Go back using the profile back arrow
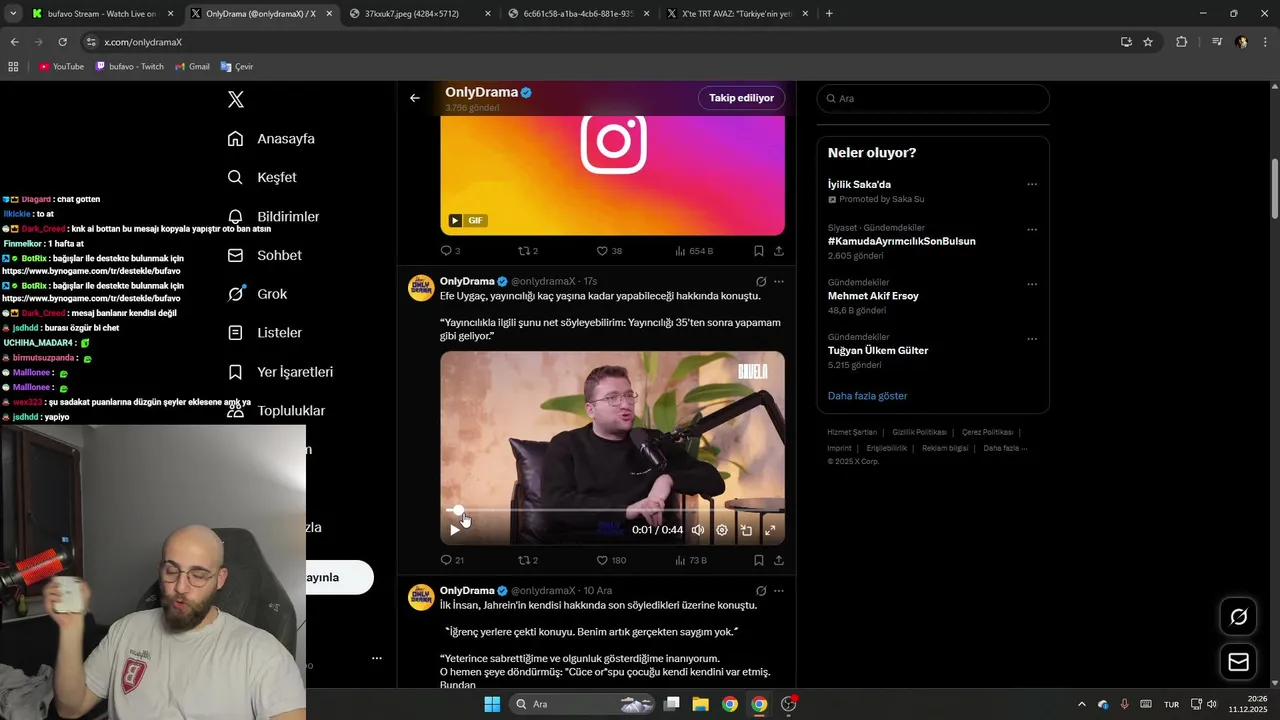This screenshot has width=1280, height=720. 415,98
